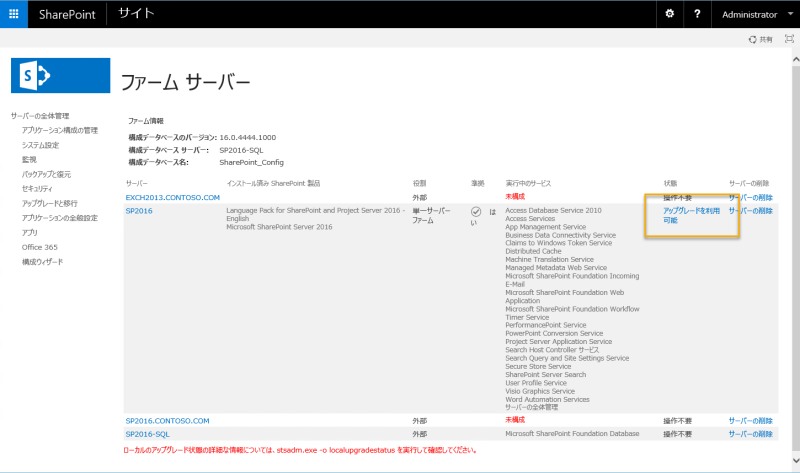Click Microsoft SharePoint Foundation Database text

[x=572, y=434]
